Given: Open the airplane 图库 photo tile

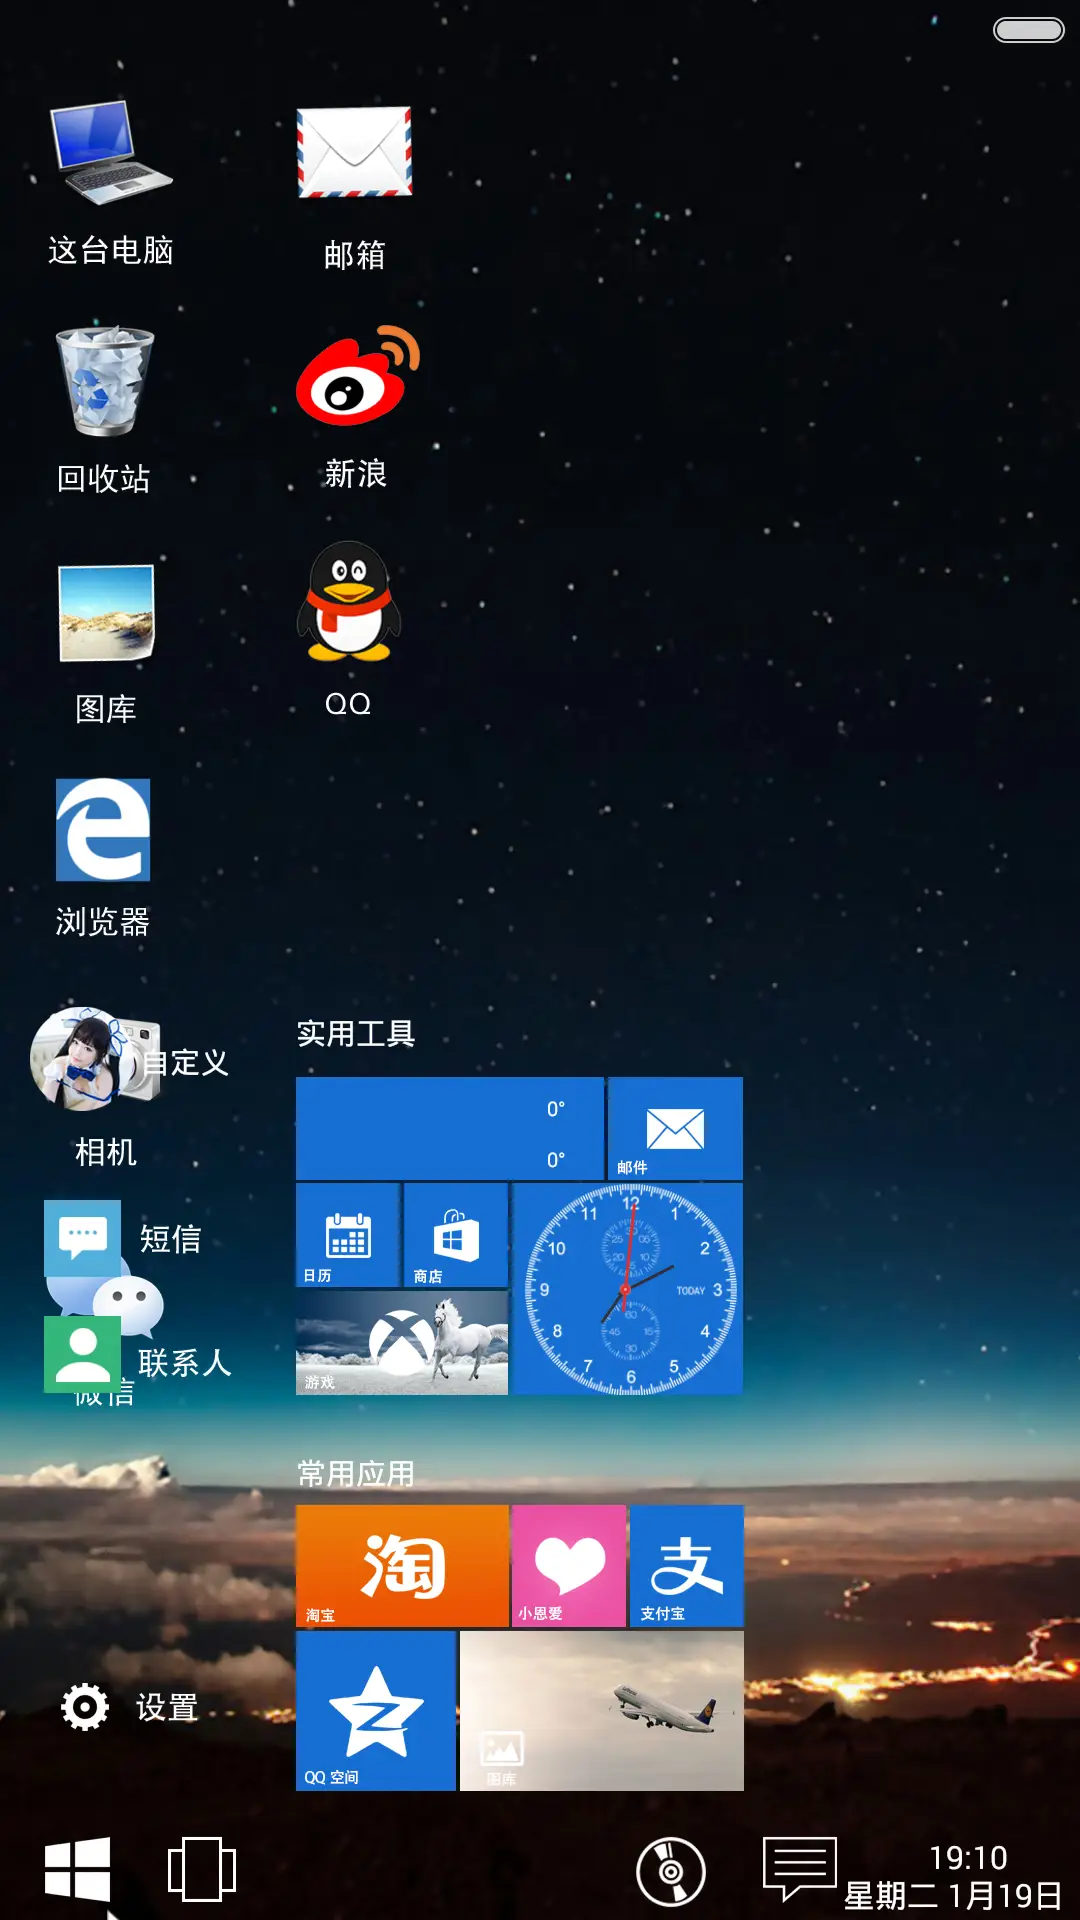Looking at the screenshot, I should [602, 1710].
